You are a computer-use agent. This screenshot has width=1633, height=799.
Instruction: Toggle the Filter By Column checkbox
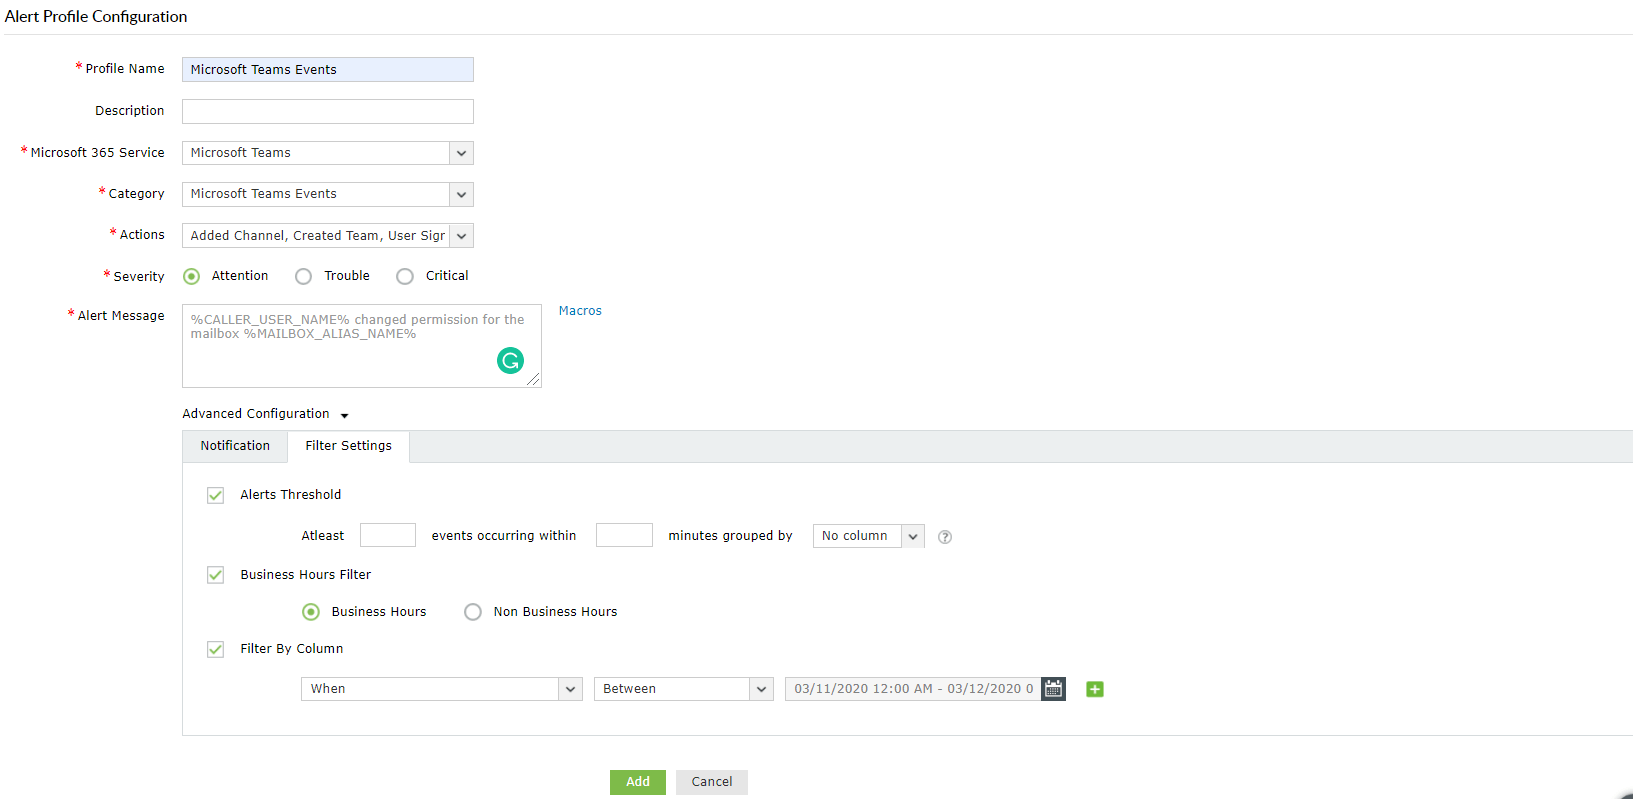pyautogui.click(x=215, y=649)
